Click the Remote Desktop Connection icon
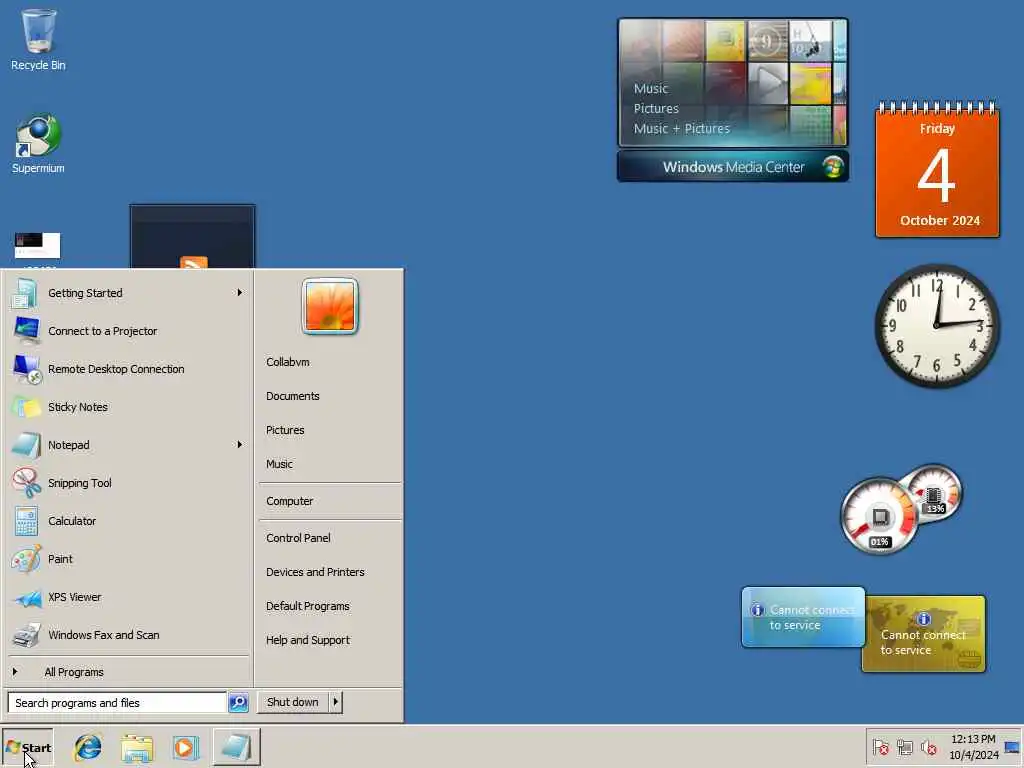 pyautogui.click(x=27, y=369)
